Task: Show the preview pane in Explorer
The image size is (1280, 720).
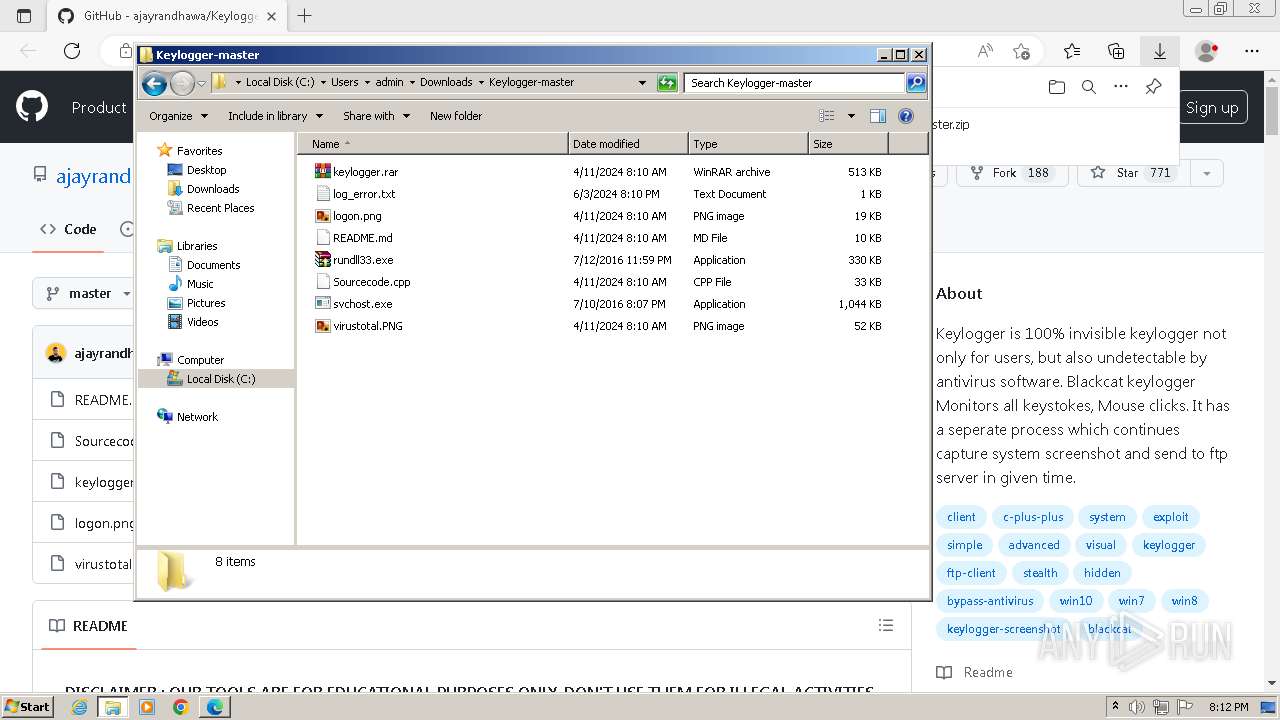Action: (878, 116)
